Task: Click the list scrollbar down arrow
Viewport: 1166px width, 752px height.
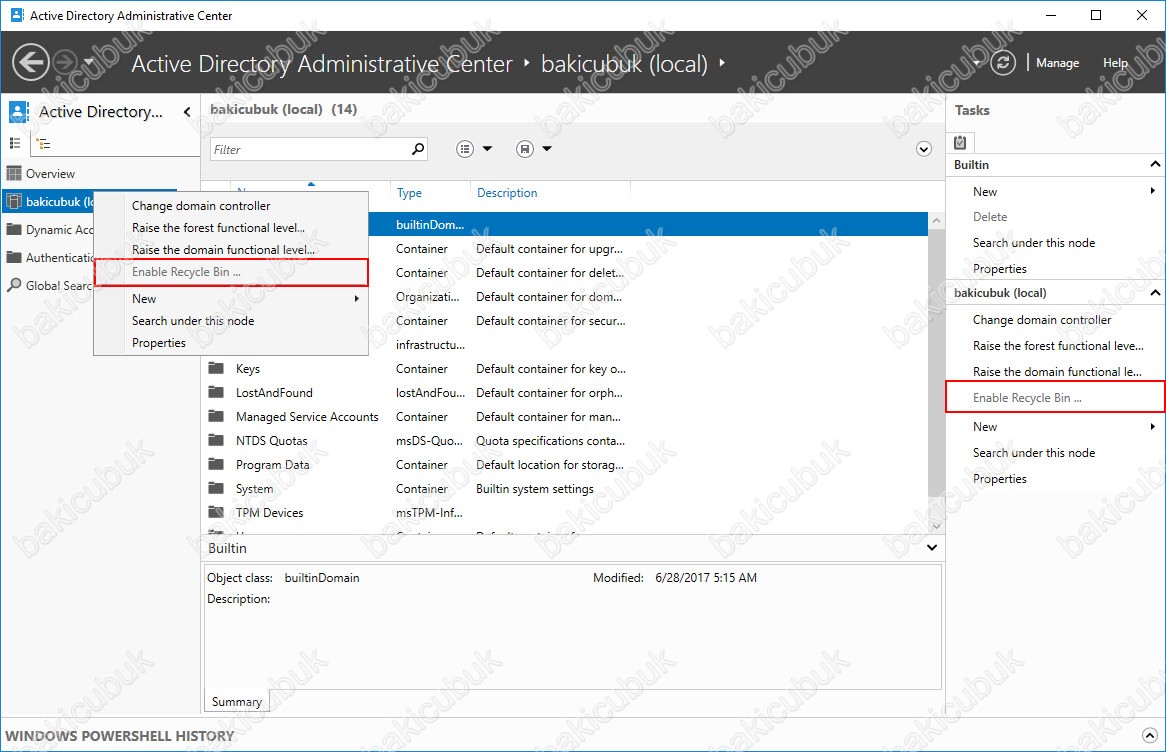Action: tap(936, 526)
